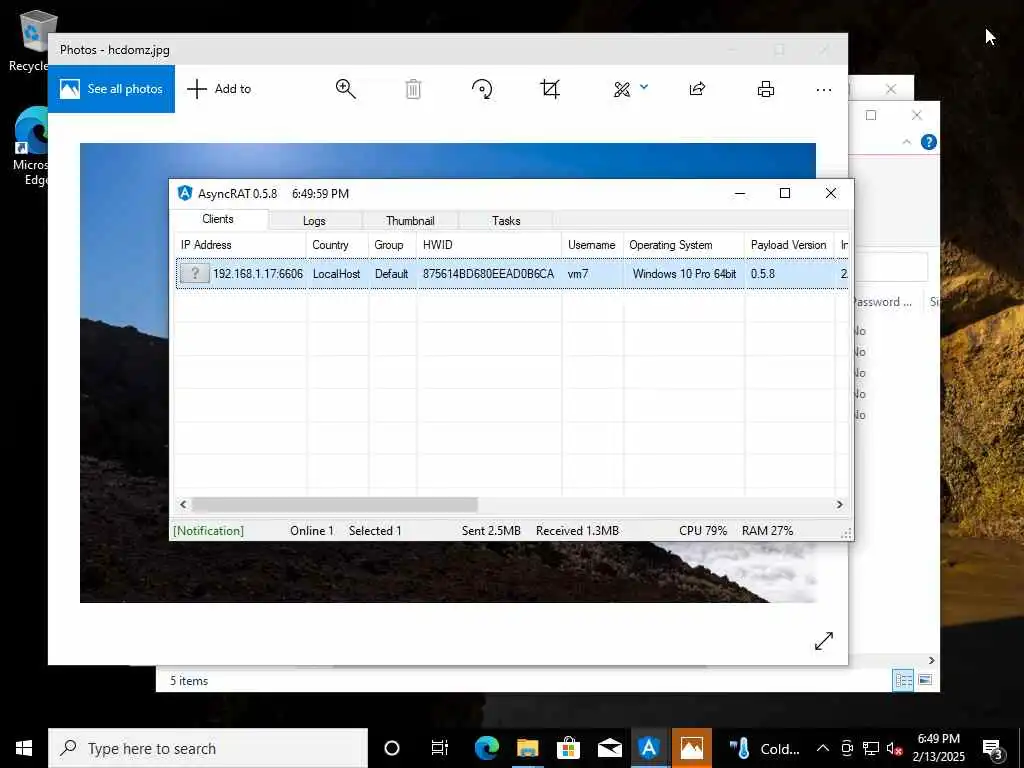Click the Group column header
Viewport: 1024px width, 768px height.
[392, 245]
